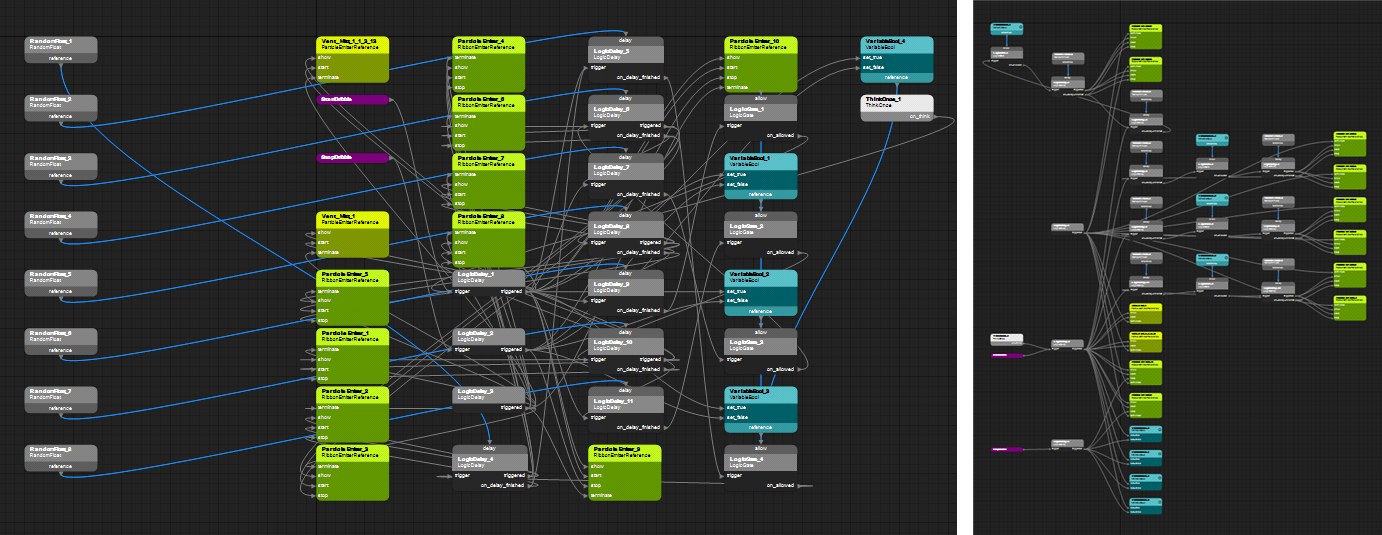Select the LogicDelay_11 node
The image size is (1382, 535).
[x=625, y=408]
